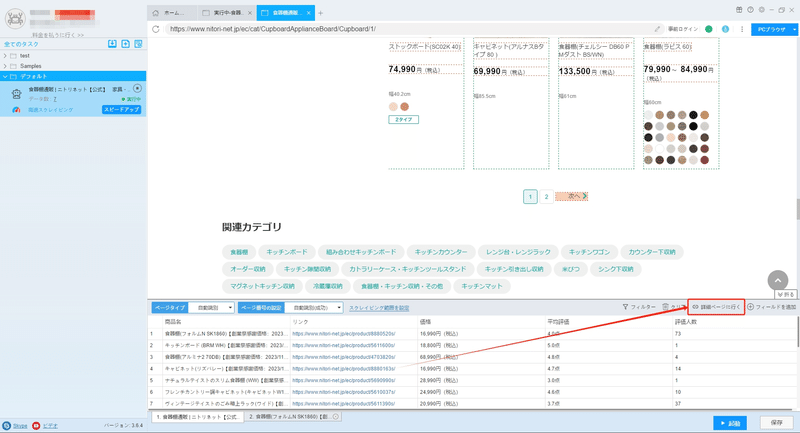Image resolution: width=800 pixels, height=433 pixels.
Task: Reload the page with refresh icon
Action: point(156,29)
